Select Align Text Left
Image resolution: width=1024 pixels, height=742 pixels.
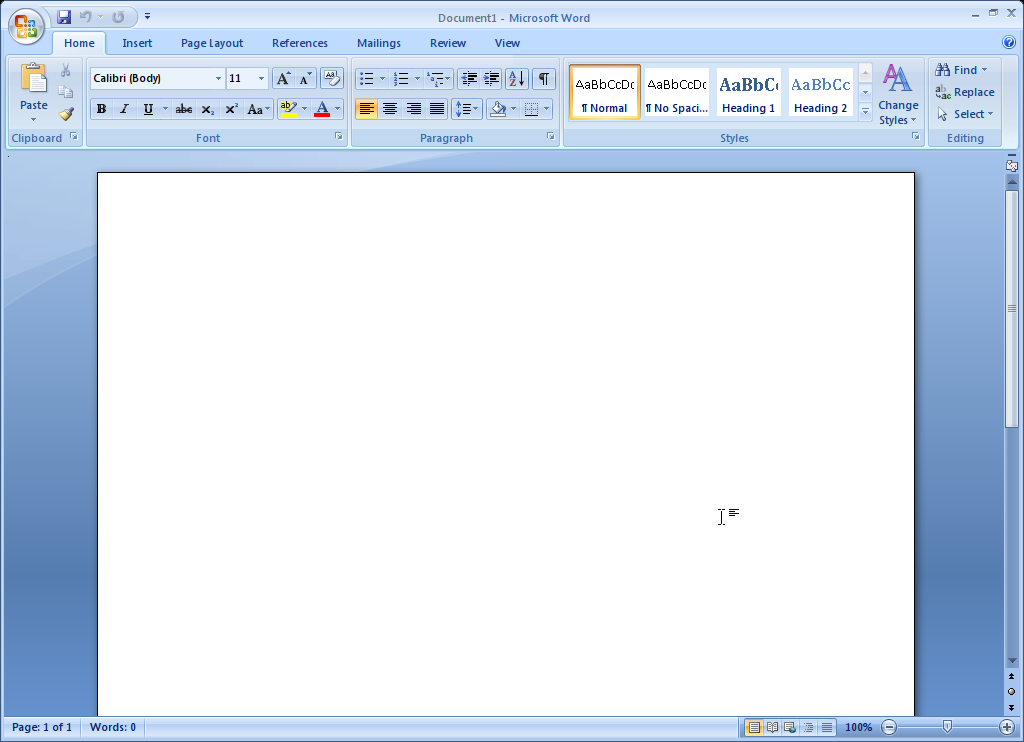coord(366,109)
